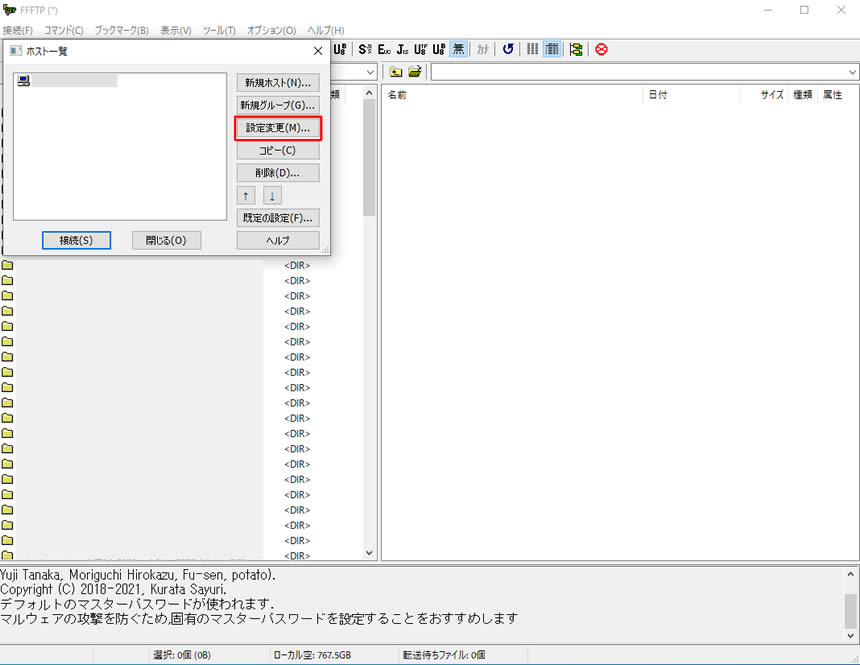Click the log pane scrollbar up arrow

click(x=851, y=574)
